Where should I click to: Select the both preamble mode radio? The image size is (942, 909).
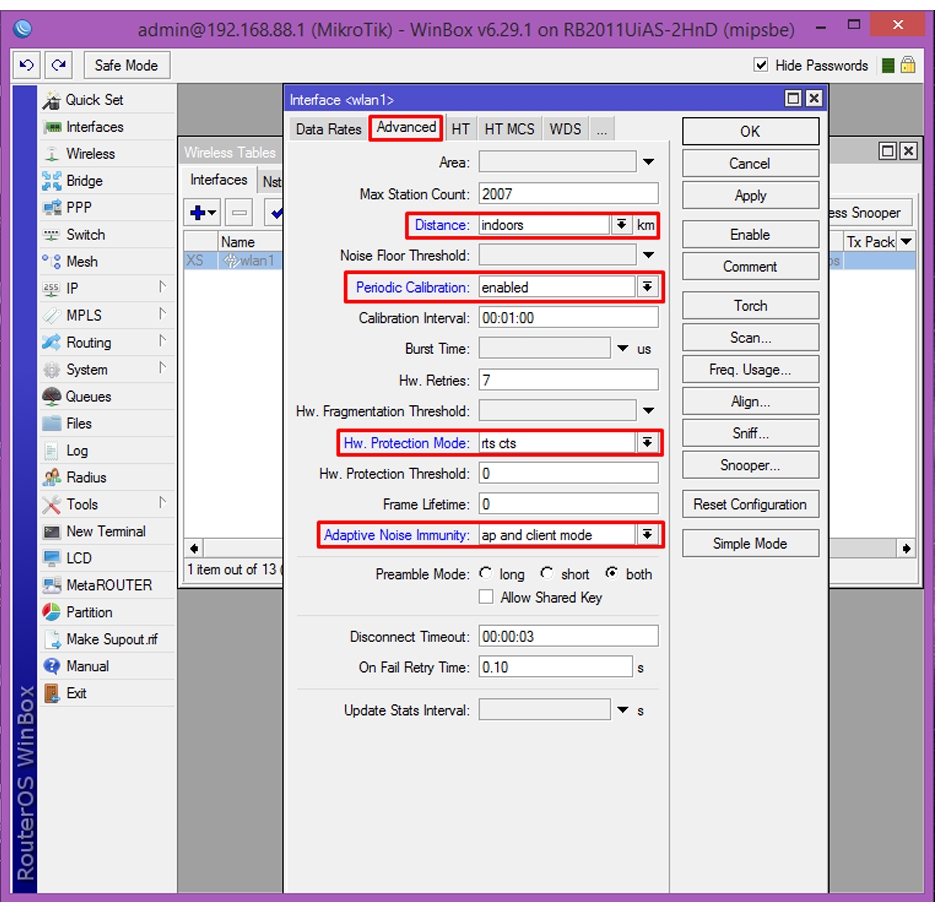(x=612, y=573)
